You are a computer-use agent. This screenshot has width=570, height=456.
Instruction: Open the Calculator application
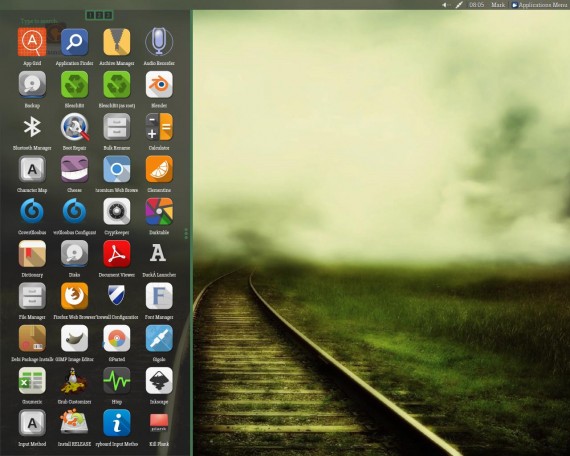(159, 127)
